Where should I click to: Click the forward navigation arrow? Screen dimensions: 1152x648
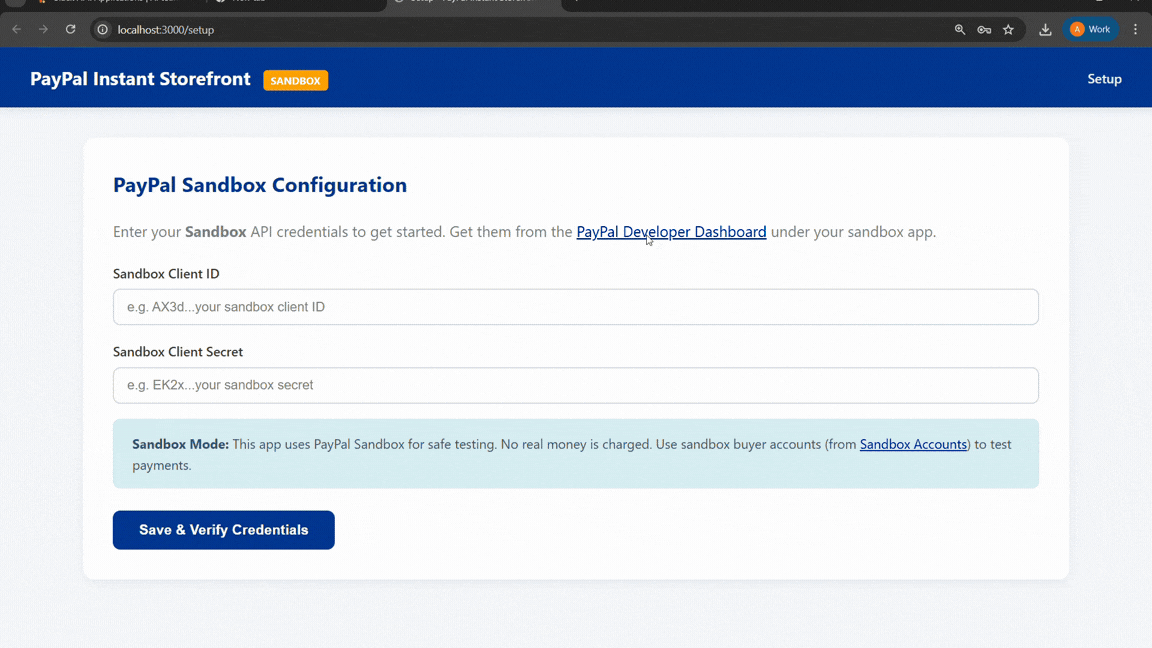(43, 29)
